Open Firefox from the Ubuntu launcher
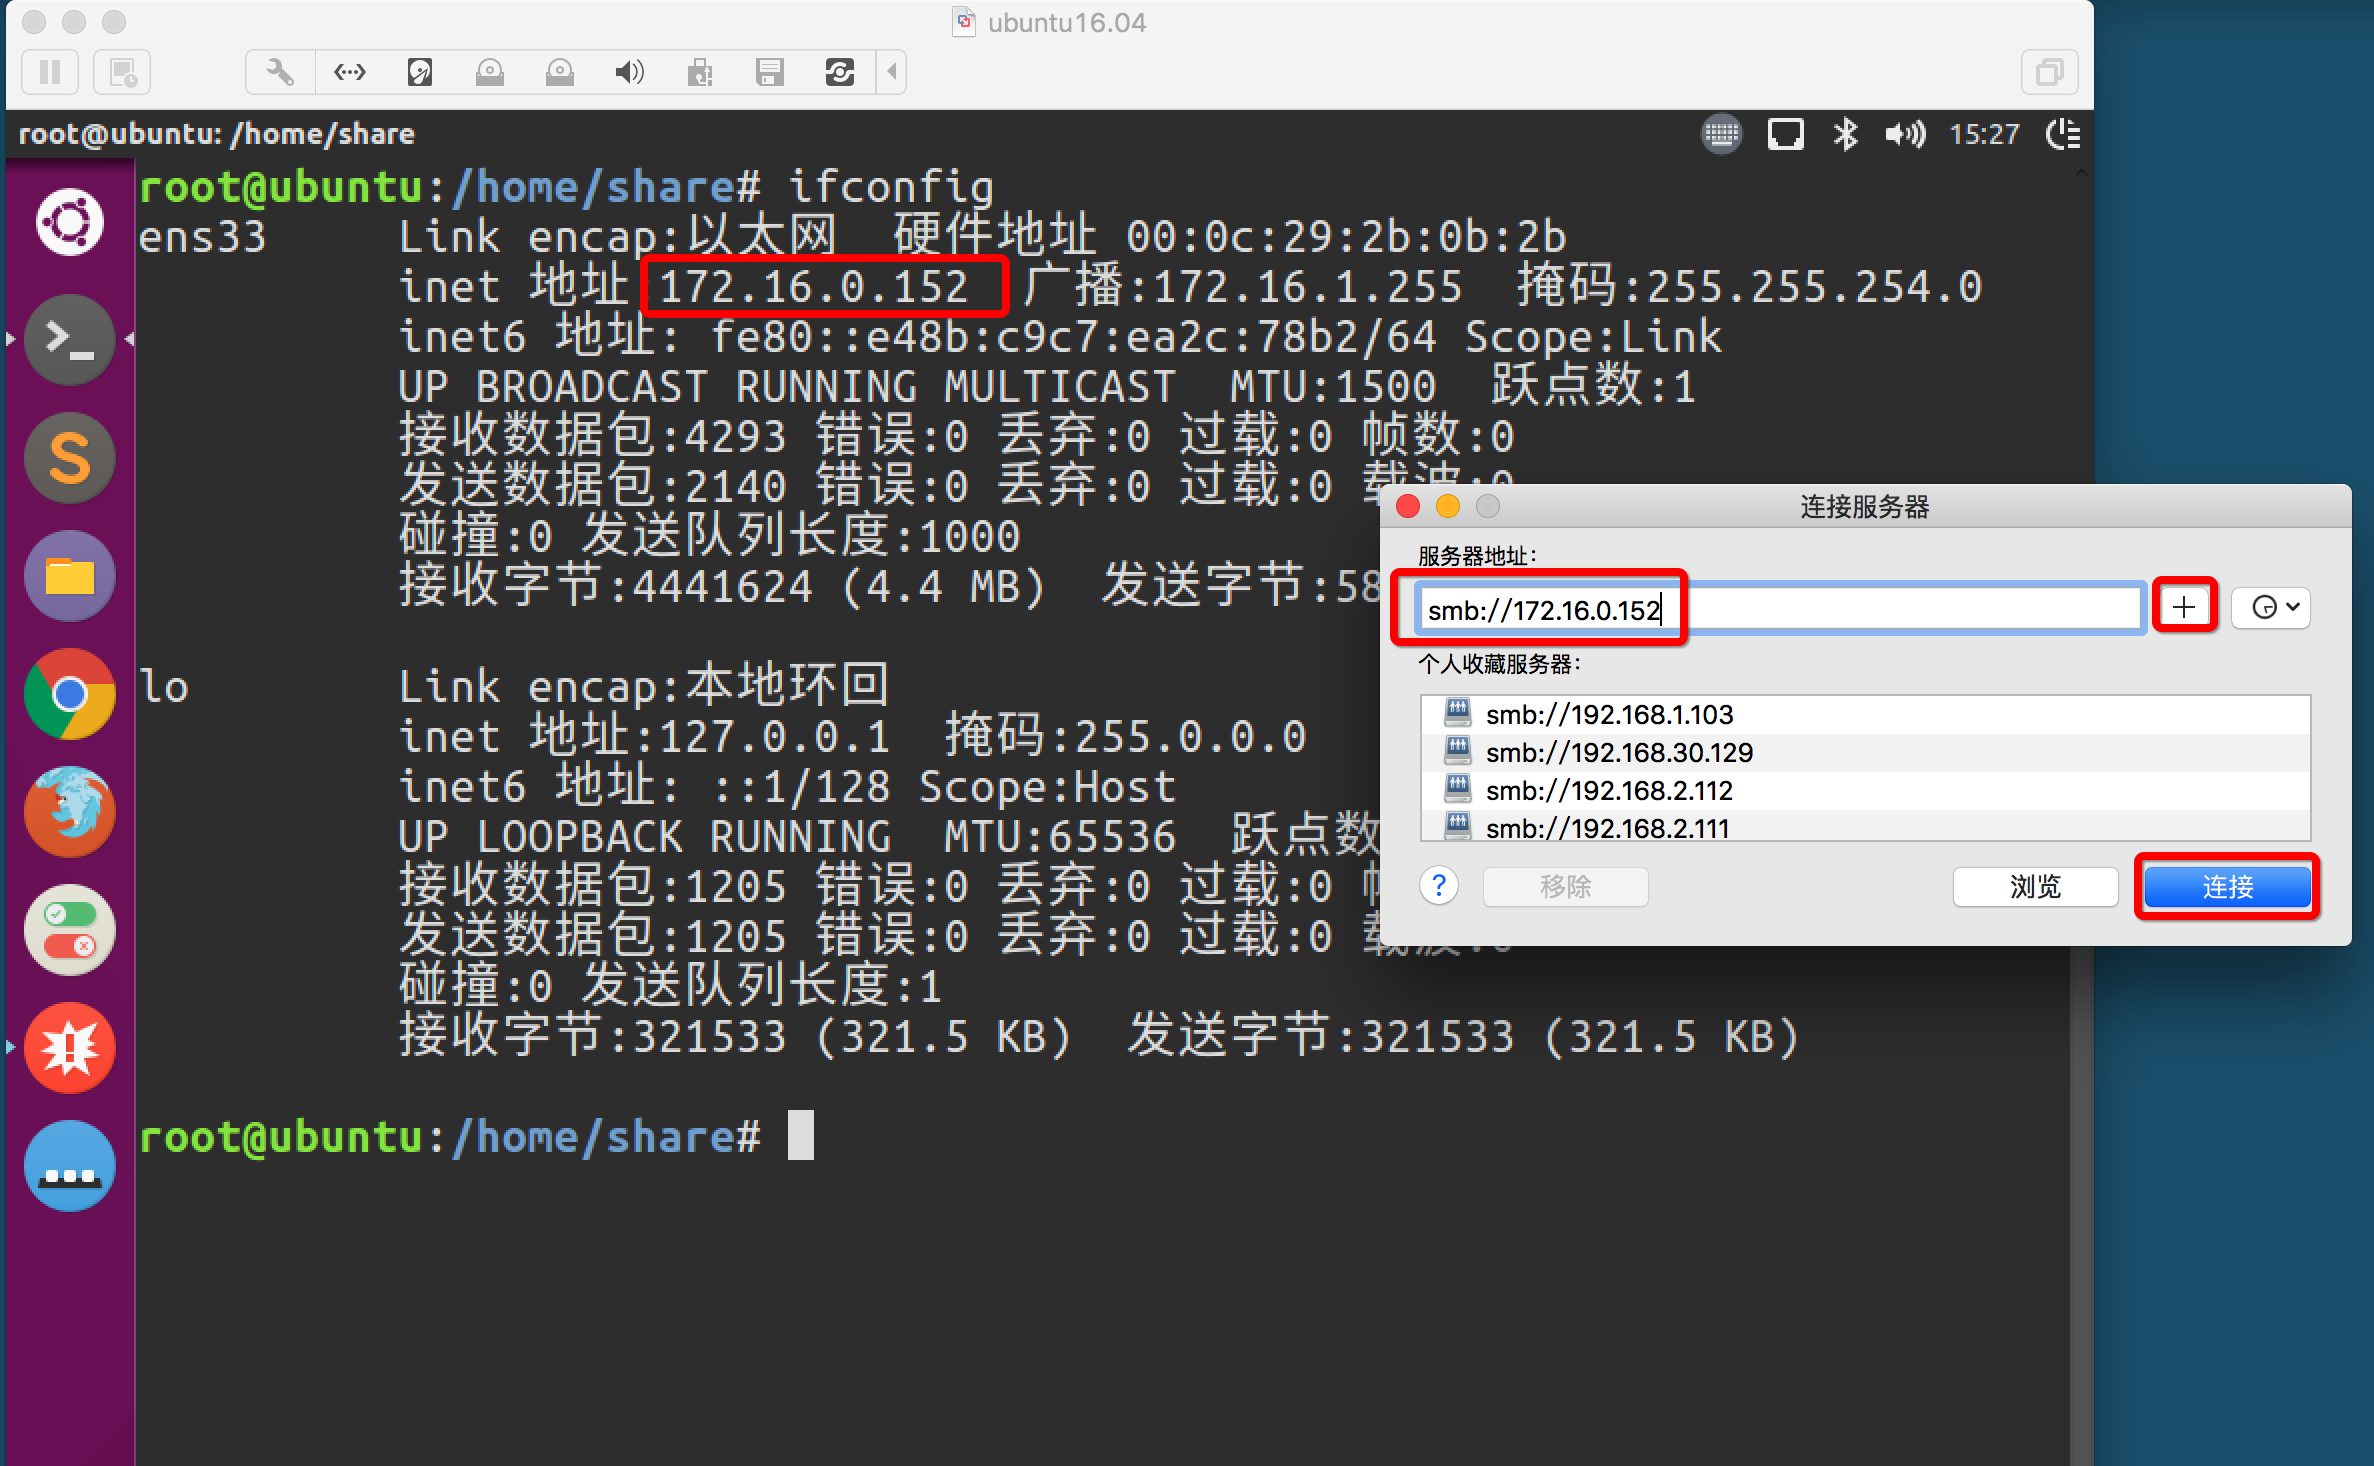Screen dimensions: 2374x1466 click(69, 811)
